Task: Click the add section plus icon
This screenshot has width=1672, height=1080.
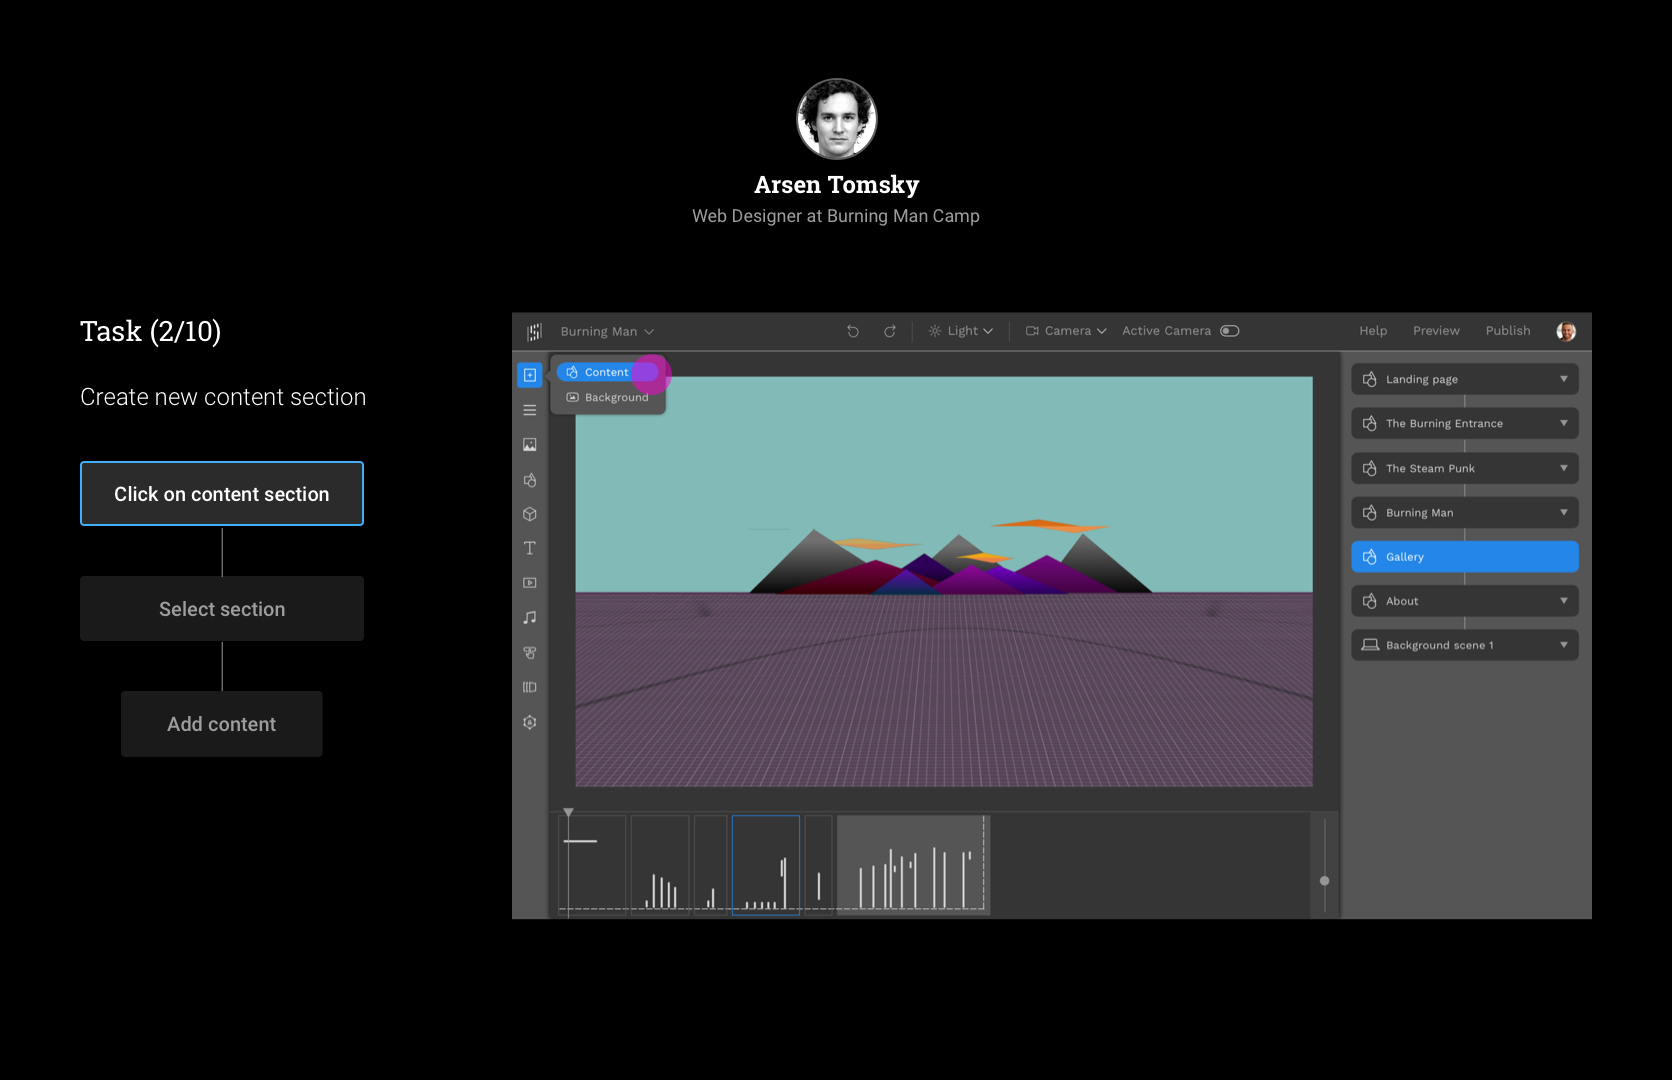Action: pos(530,375)
